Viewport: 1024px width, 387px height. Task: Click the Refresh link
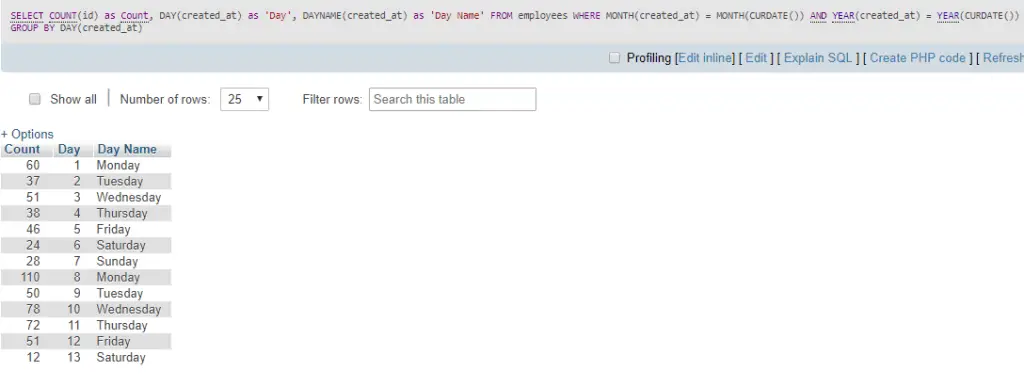click(1003, 58)
